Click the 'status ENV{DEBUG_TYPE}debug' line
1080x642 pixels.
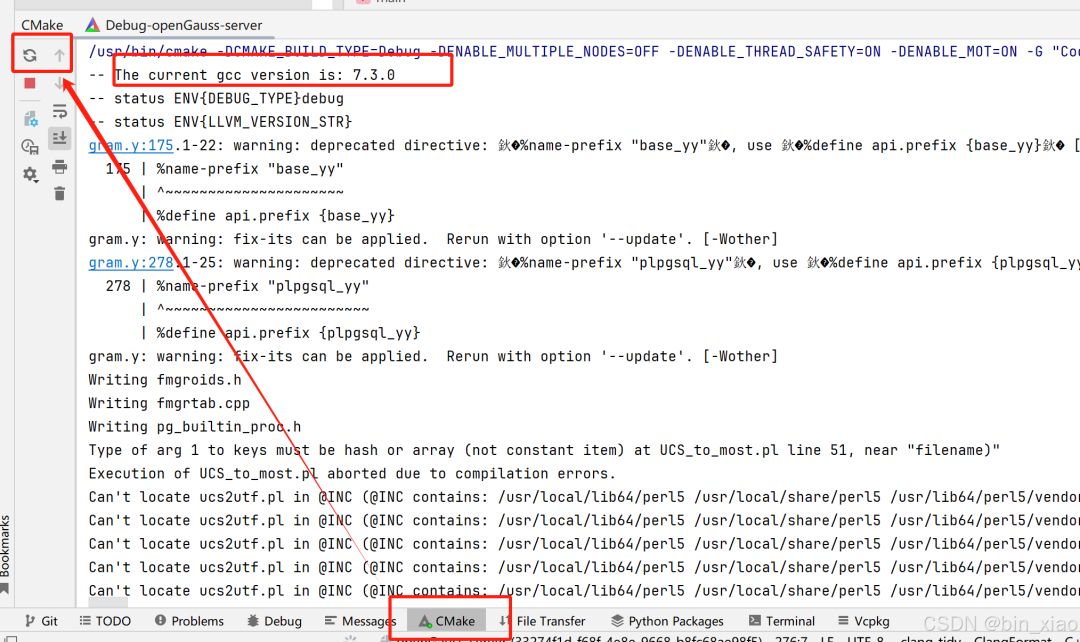click(x=216, y=99)
